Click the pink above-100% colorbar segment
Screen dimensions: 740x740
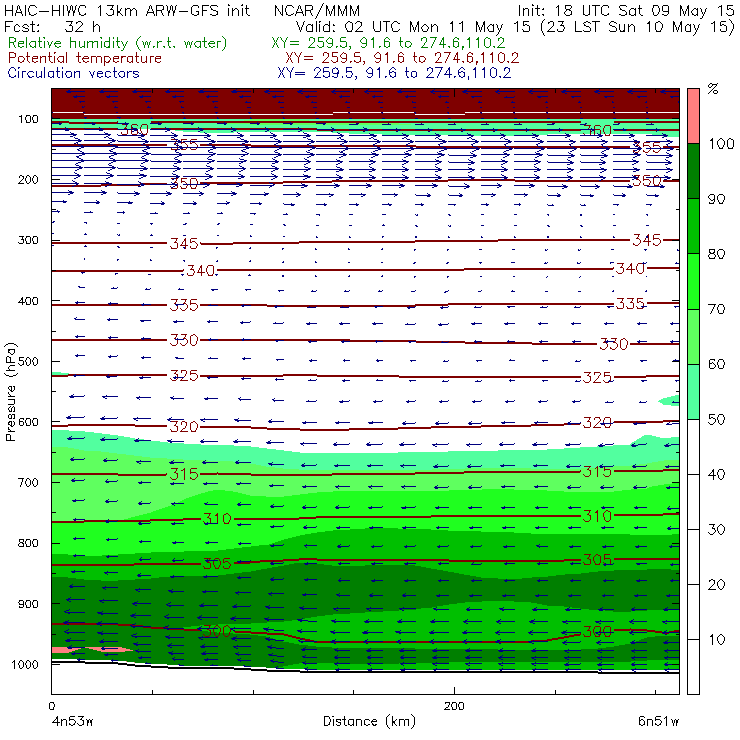tap(693, 116)
